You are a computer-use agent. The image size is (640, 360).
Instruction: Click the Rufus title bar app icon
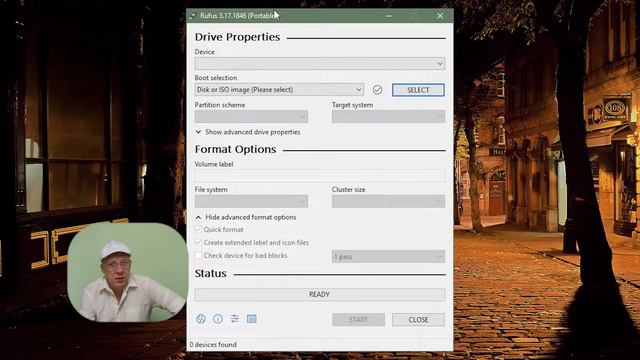(x=193, y=16)
